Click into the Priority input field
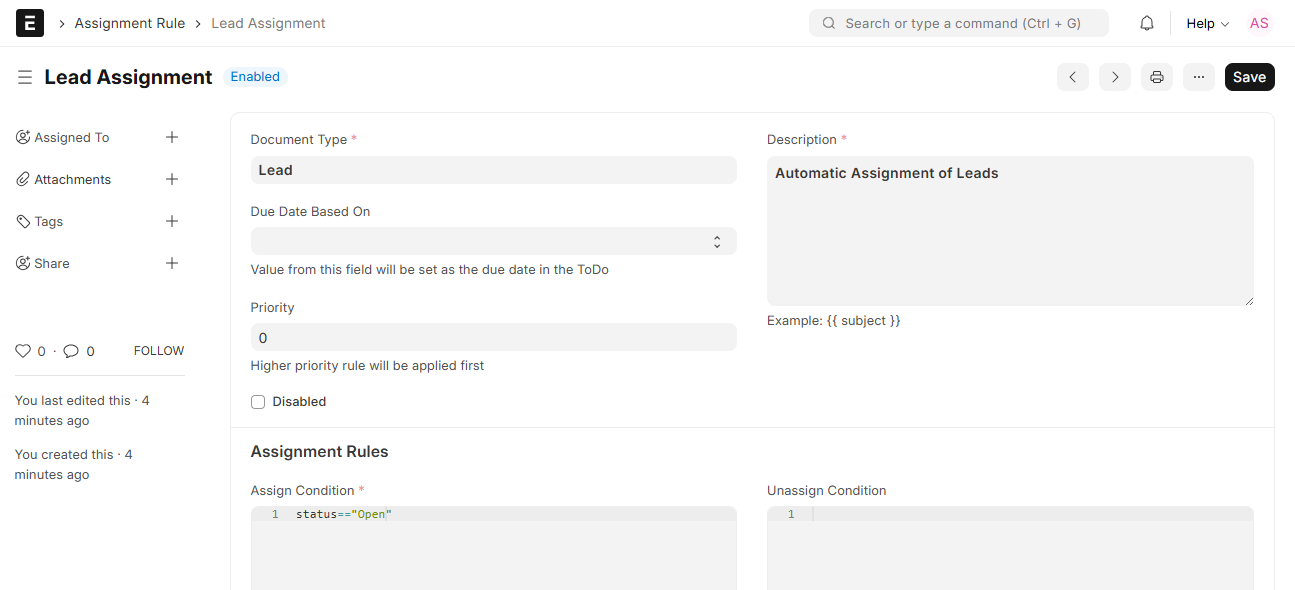This screenshot has width=1295, height=590. click(x=493, y=337)
